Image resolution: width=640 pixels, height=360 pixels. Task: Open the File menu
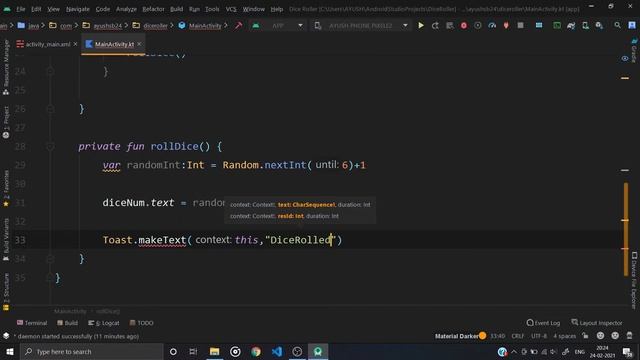click(x=21, y=9)
